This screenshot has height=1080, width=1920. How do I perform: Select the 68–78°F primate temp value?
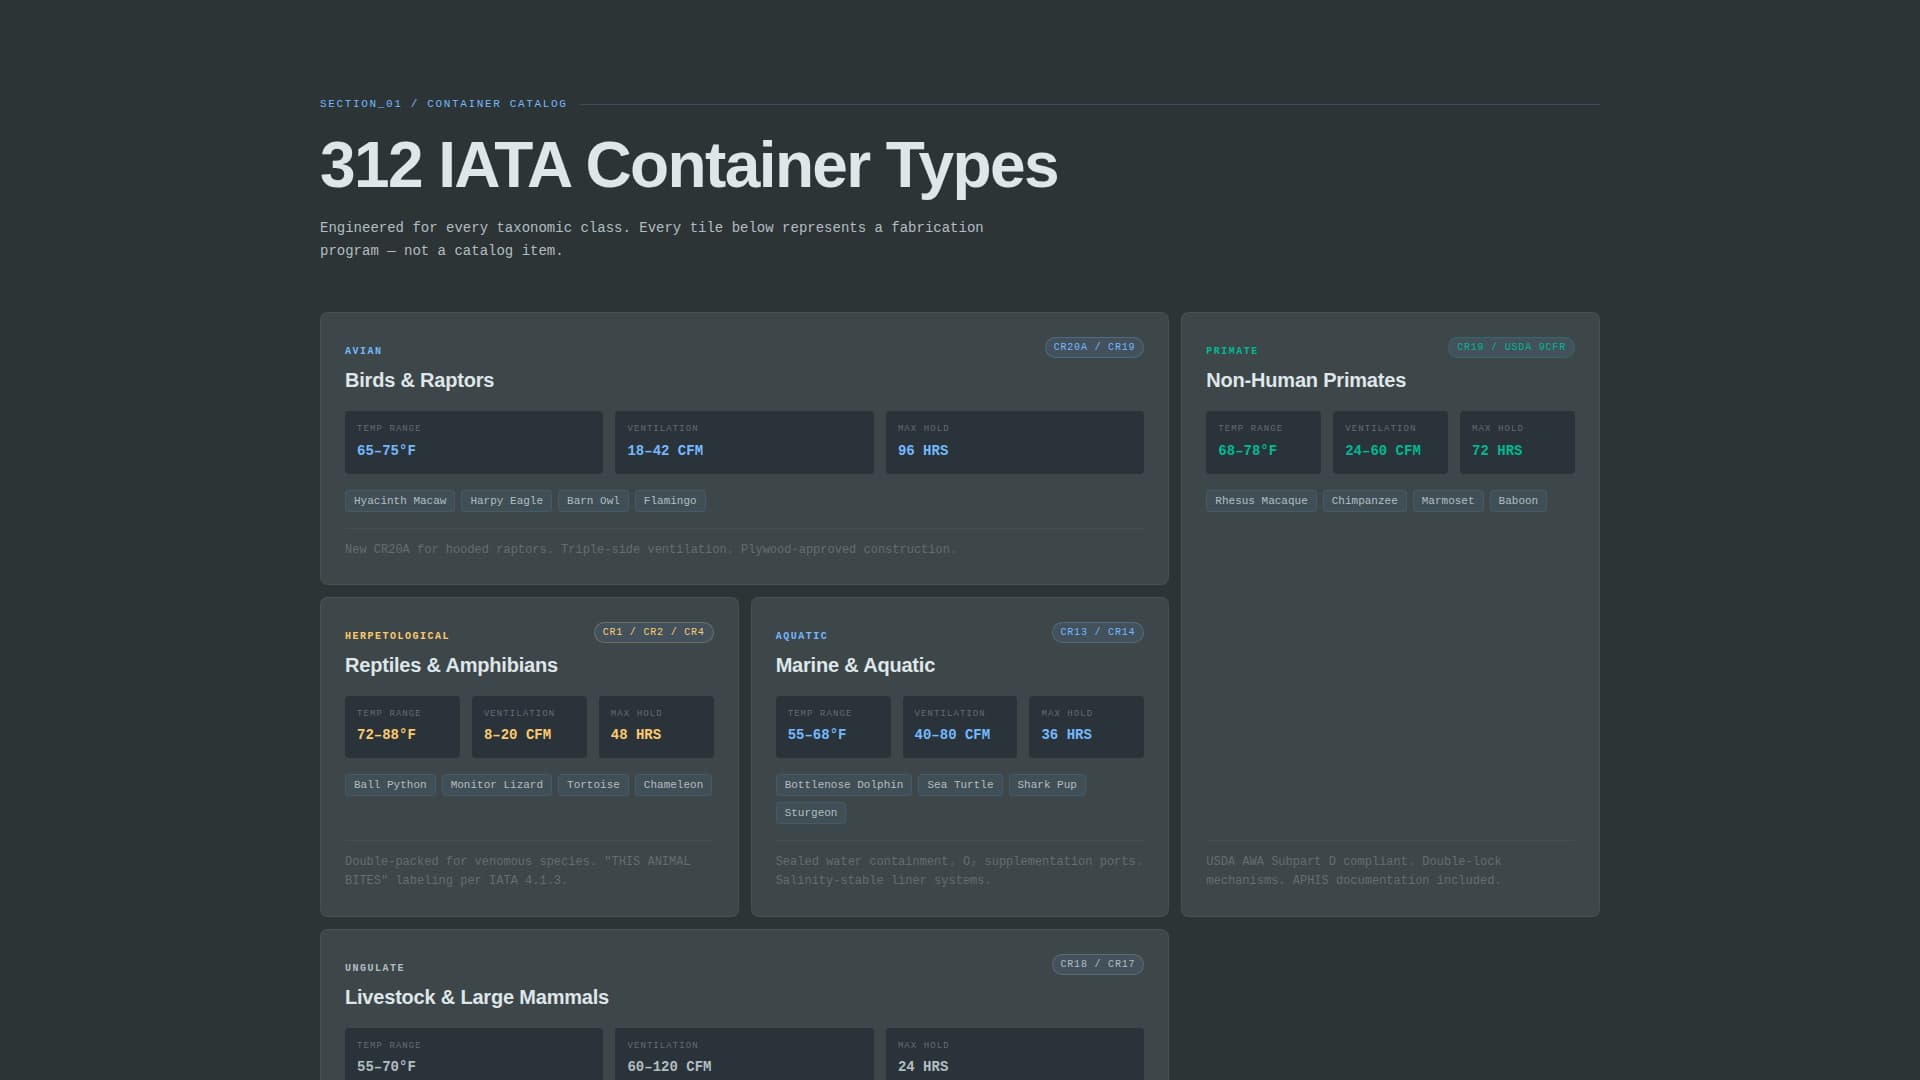[1247, 451]
